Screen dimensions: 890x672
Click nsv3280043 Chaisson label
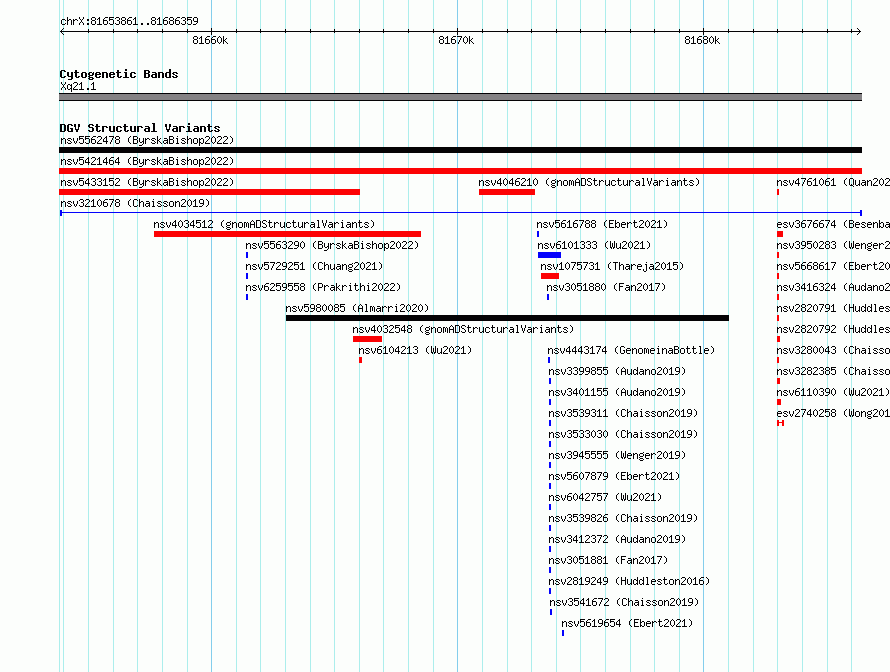coord(833,350)
